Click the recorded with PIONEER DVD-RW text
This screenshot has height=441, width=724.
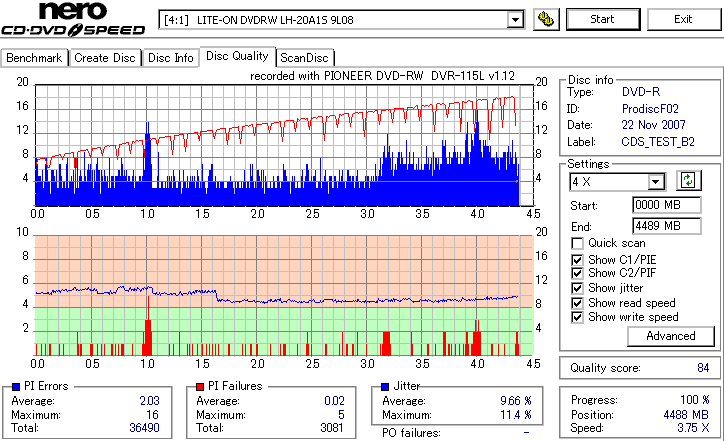[382, 76]
